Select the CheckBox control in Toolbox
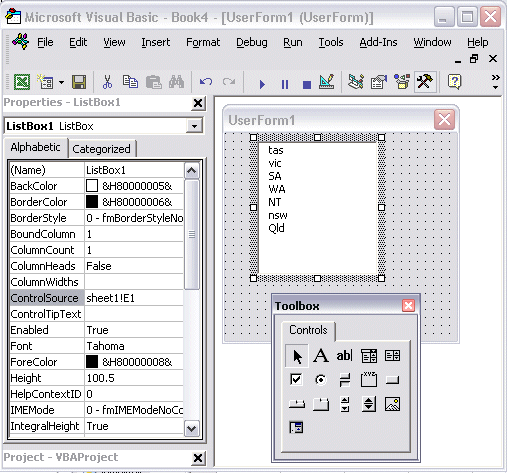The height and width of the screenshot is (473, 507). point(296,379)
